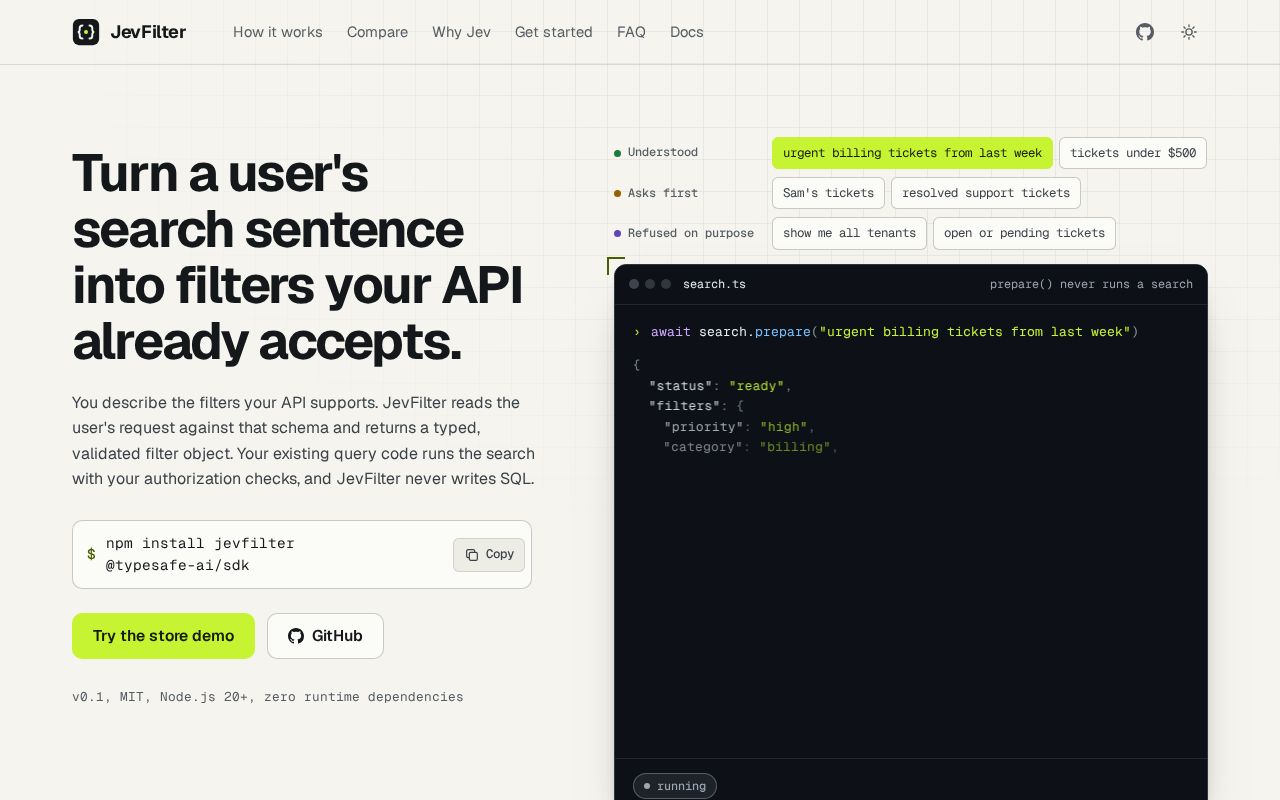Open the GitHub button below install command
The height and width of the screenshot is (800, 1280).
coord(325,636)
